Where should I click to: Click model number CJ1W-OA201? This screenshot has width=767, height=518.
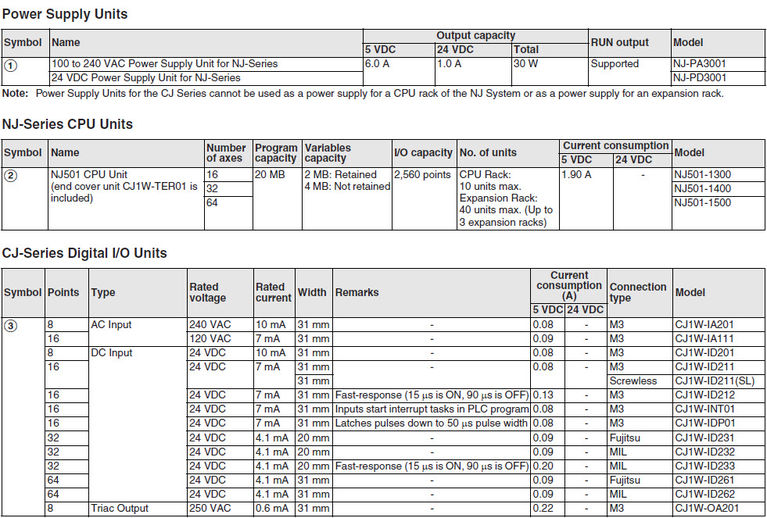pos(707,508)
